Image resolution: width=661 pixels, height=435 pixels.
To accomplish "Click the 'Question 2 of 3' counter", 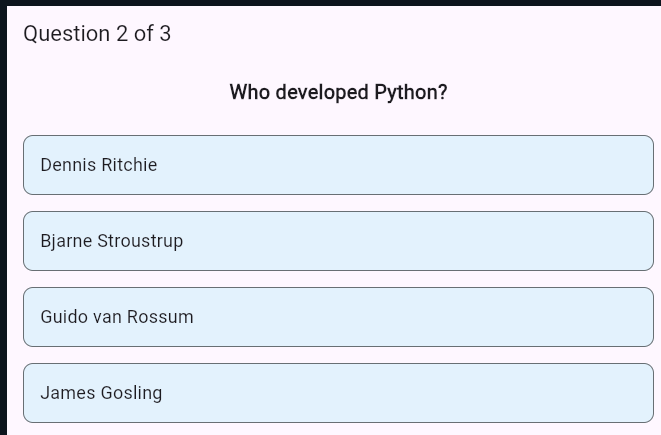I will [97, 34].
